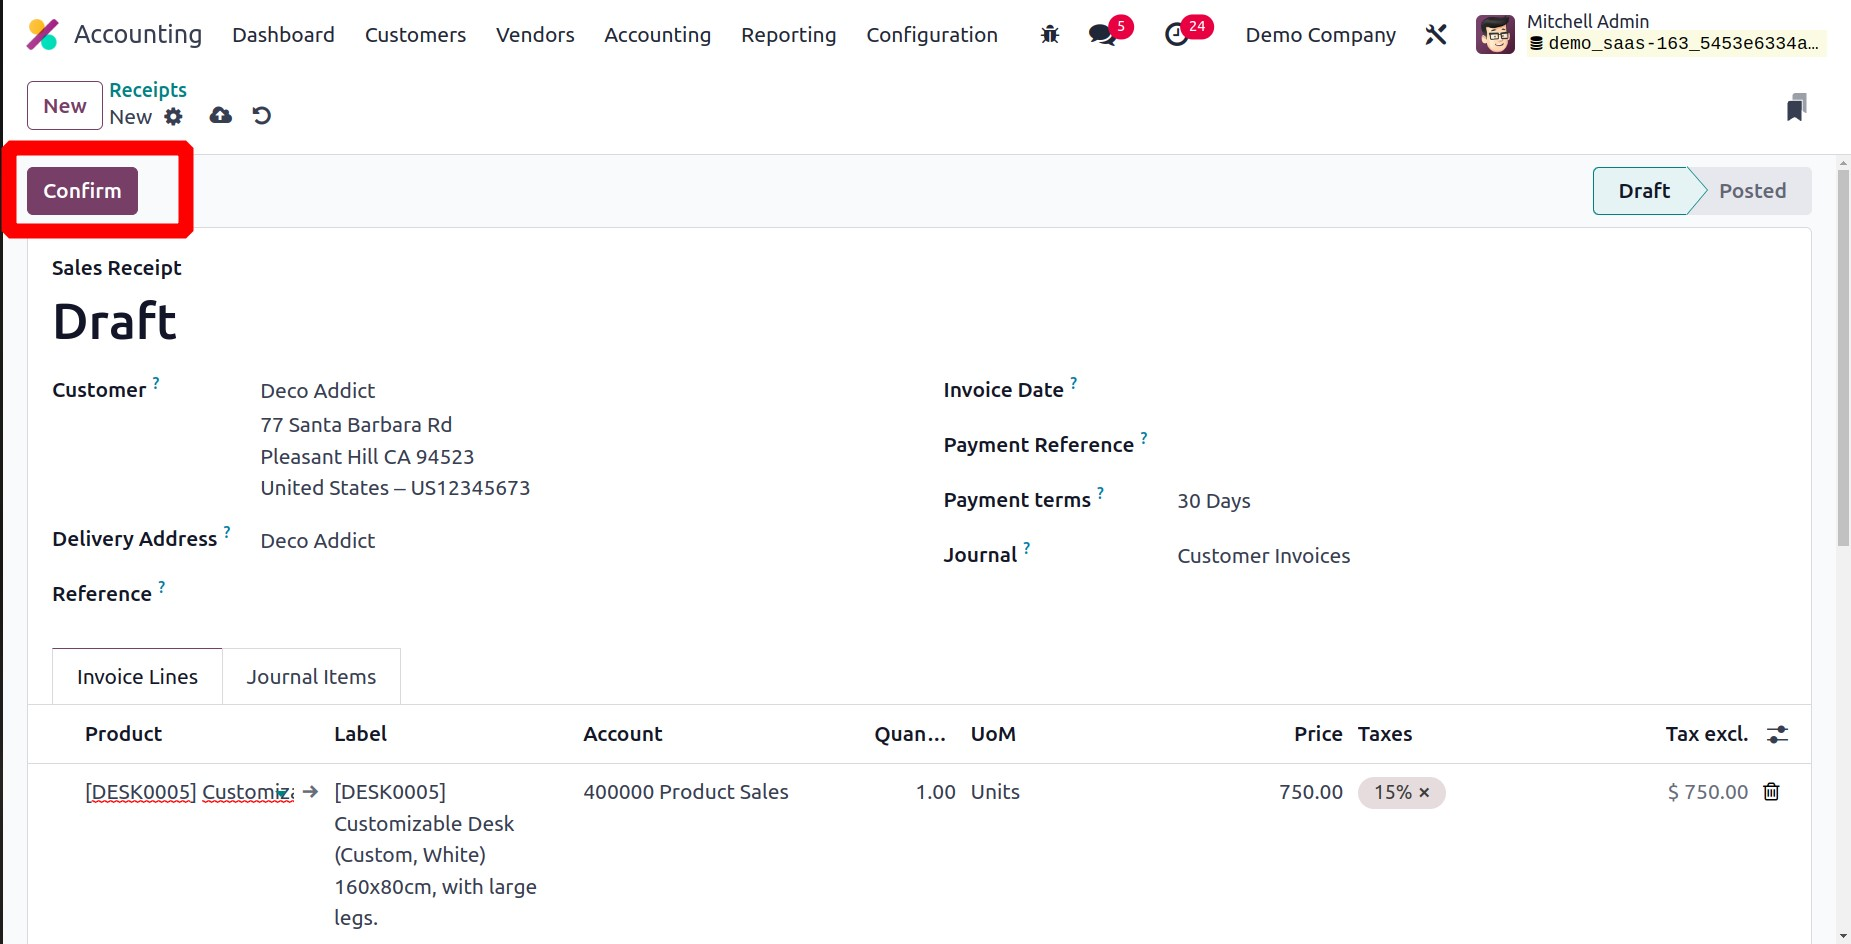Delete the invoice line with trash icon
The height and width of the screenshot is (944, 1851).
pos(1771,792)
